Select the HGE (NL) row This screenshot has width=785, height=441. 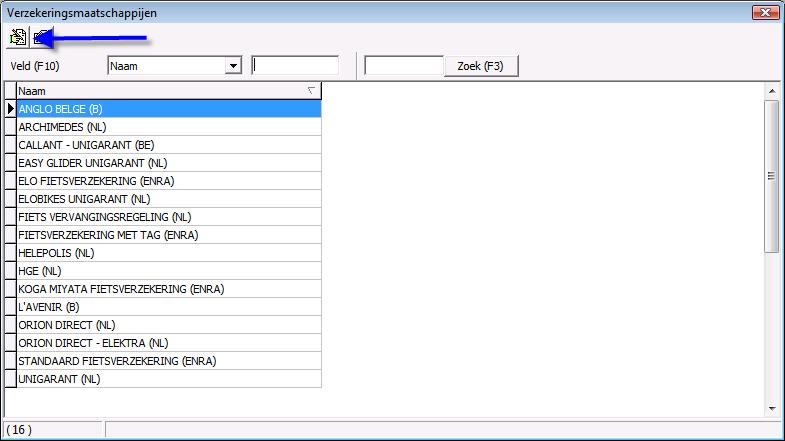[169, 271]
